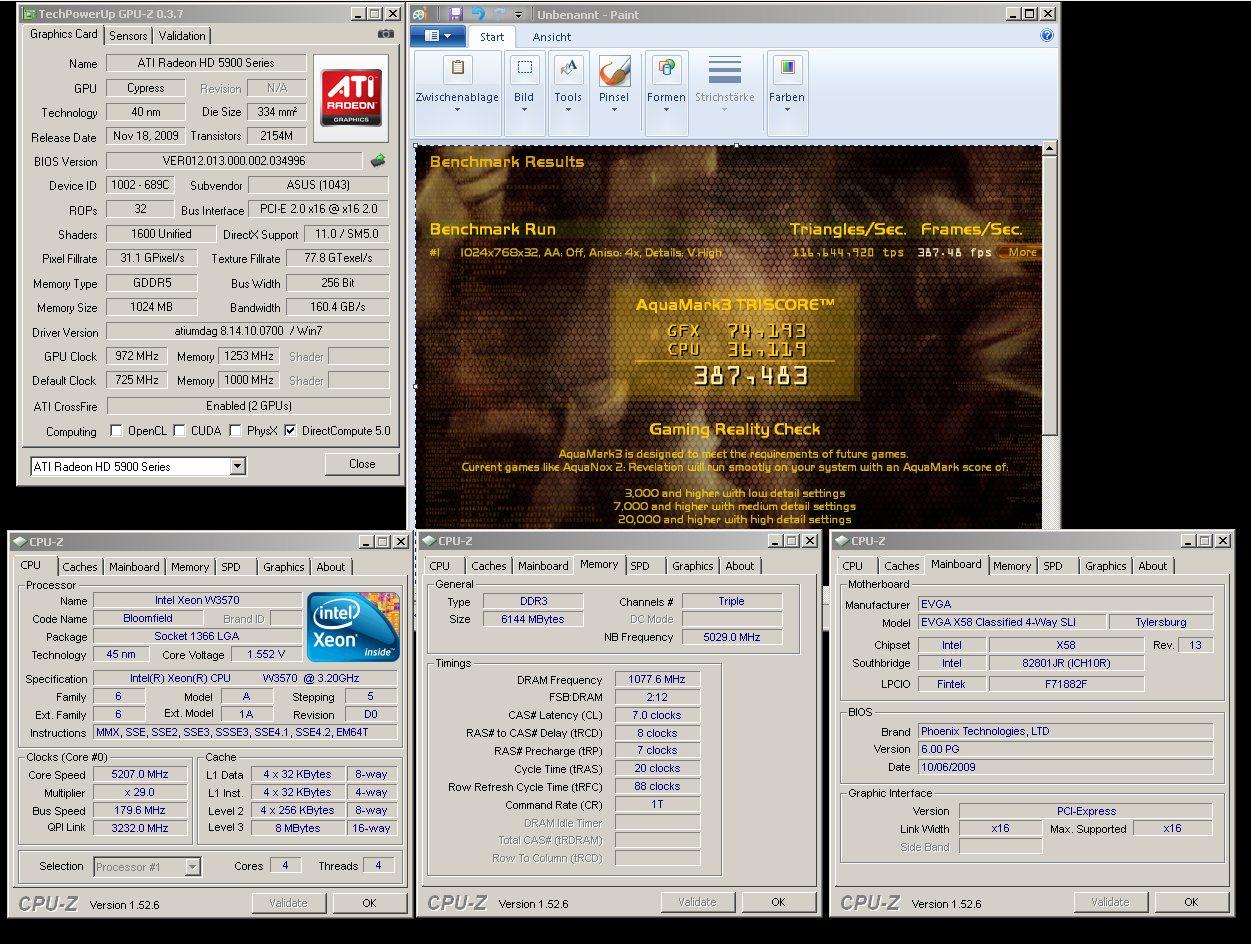Screen dimensions: 1251x944
Task: Click the Intel Xeon inside logo in CPU-Z
Action: point(353,627)
